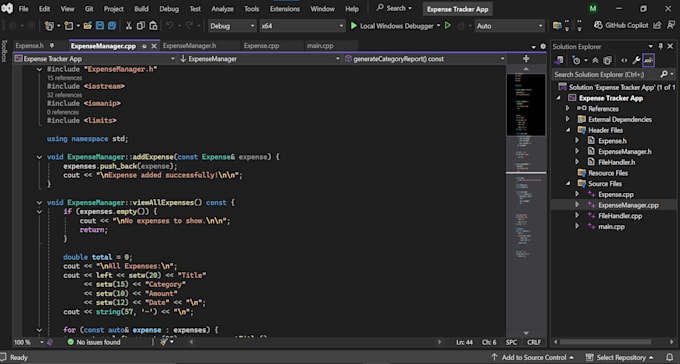The width and height of the screenshot is (680, 364).
Task: Expand the References node
Action: click(x=568, y=108)
